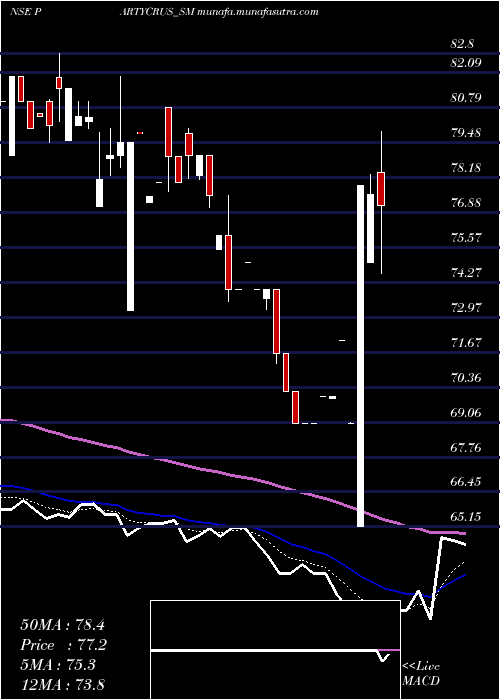This screenshot has height=700, width=500.
Task: Select the 74.27 price level label
Action: pos(466,273)
